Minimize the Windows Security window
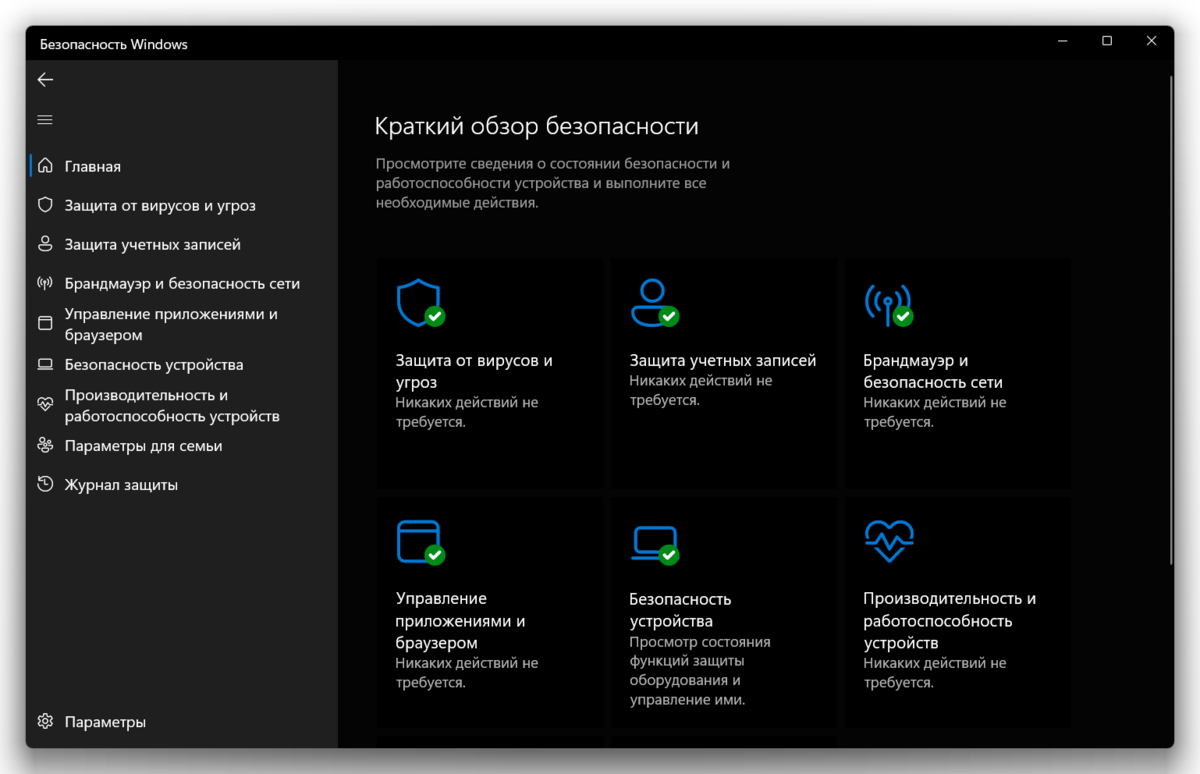Image resolution: width=1200 pixels, height=774 pixels. coord(1061,41)
